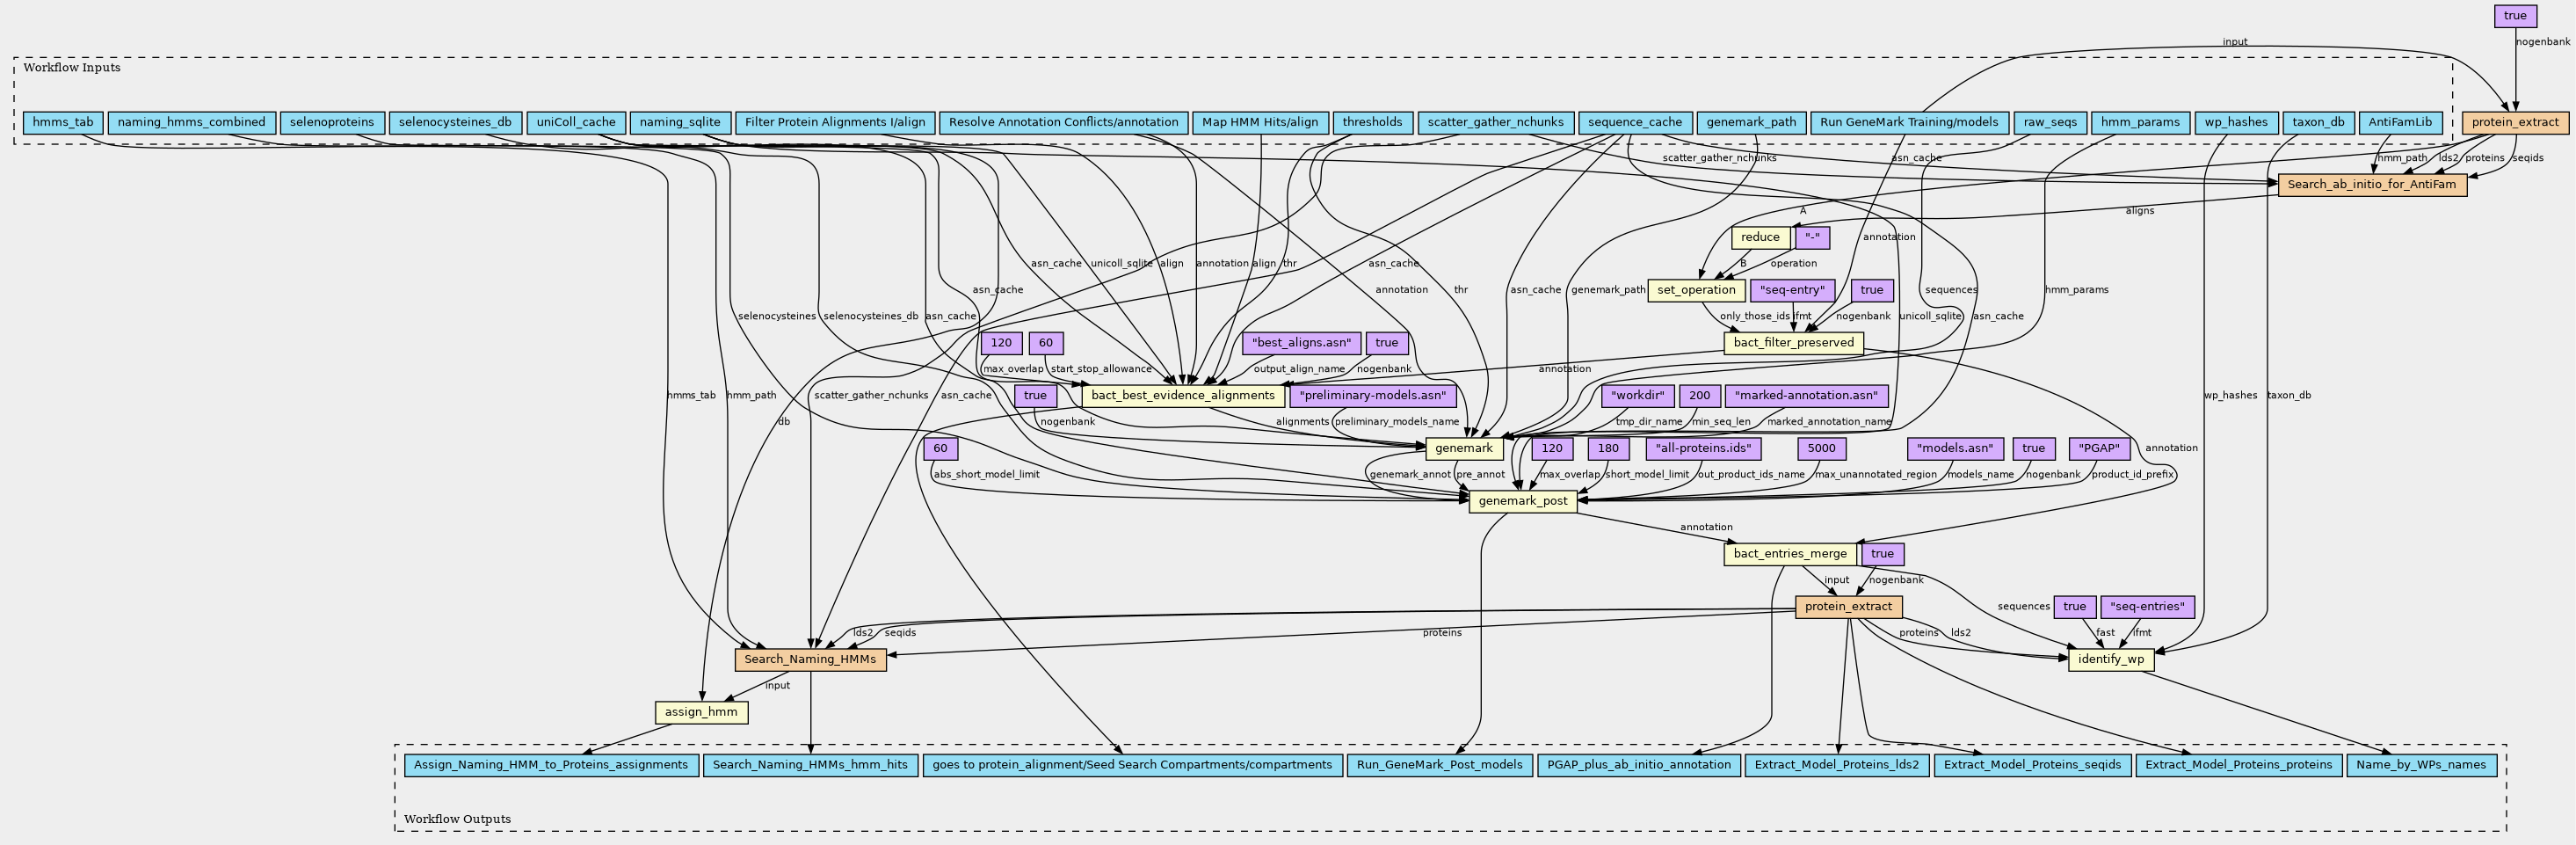This screenshot has width=2576, height=845.
Task: Click the reduce step node
Action: point(1760,238)
